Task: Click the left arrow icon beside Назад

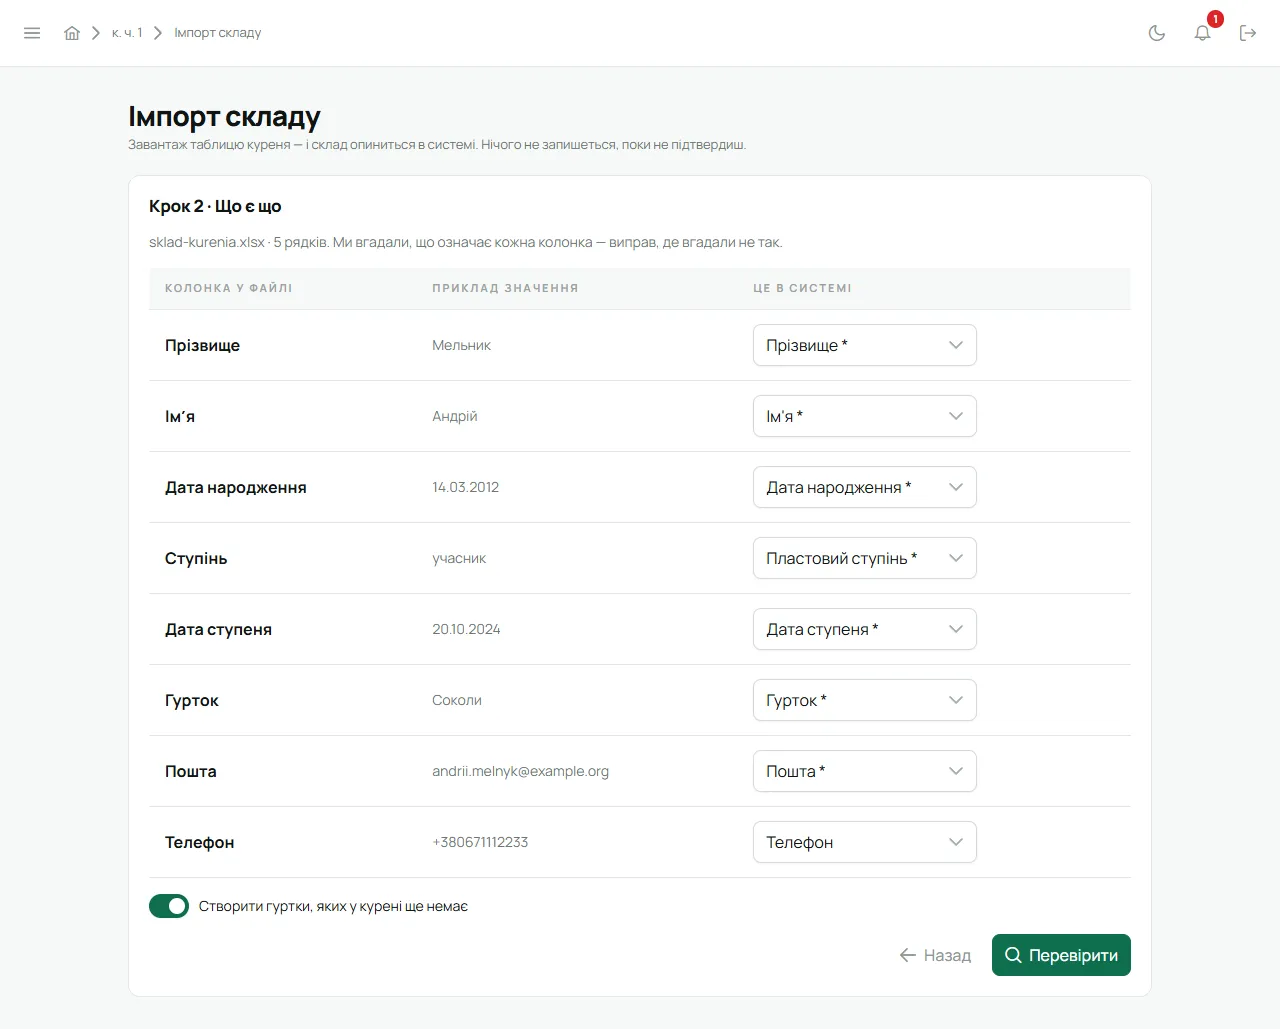Action: [x=908, y=955]
